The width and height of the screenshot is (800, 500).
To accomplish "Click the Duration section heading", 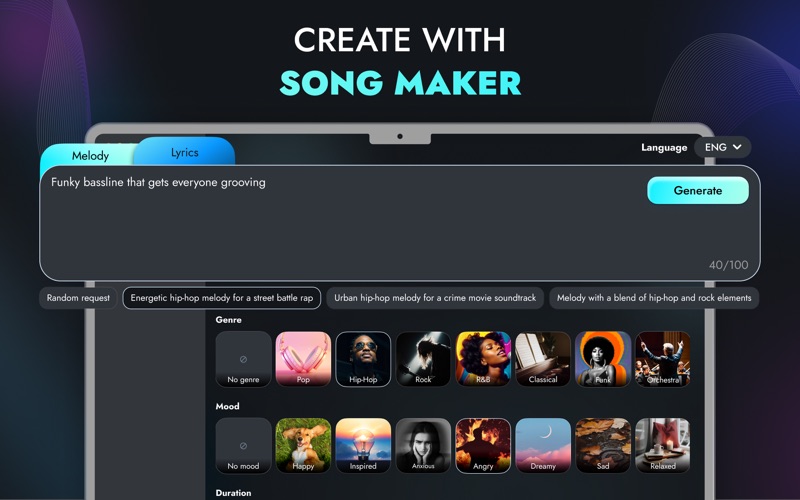I will pyautogui.click(x=233, y=493).
